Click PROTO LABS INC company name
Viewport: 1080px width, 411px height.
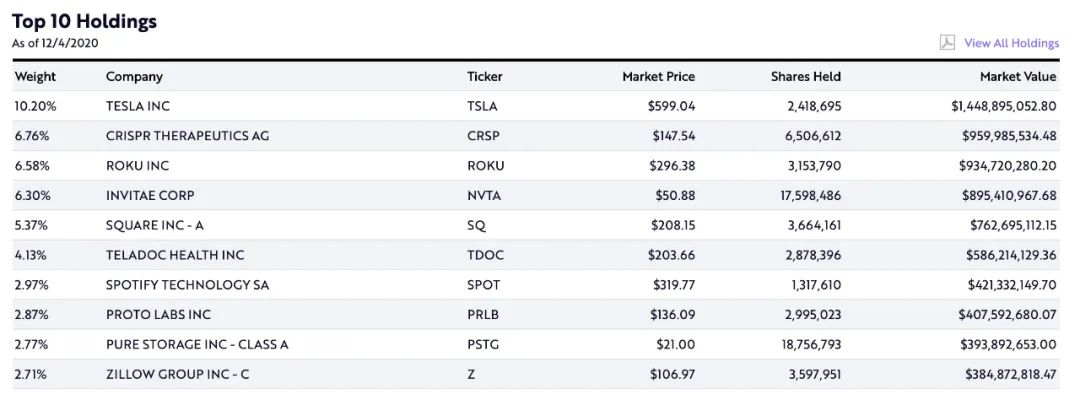[x=158, y=315]
